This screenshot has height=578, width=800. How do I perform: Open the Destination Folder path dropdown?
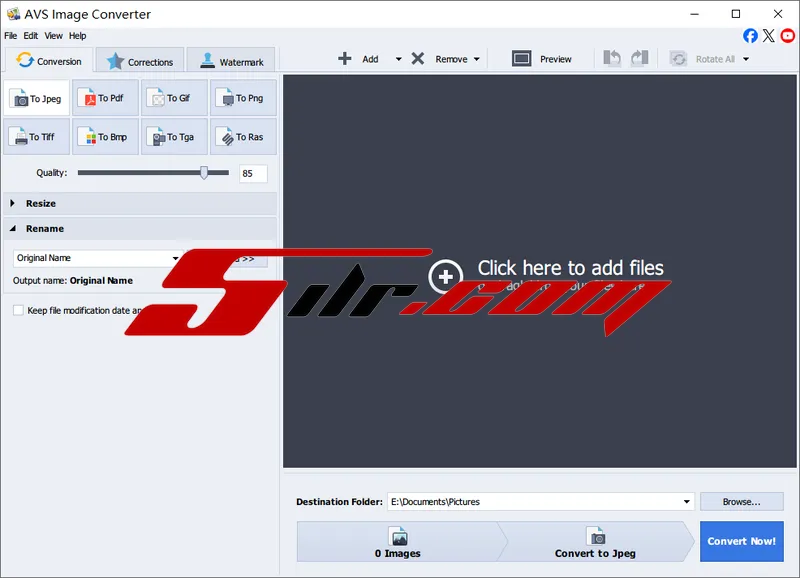pyautogui.click(x=686, y=501)
